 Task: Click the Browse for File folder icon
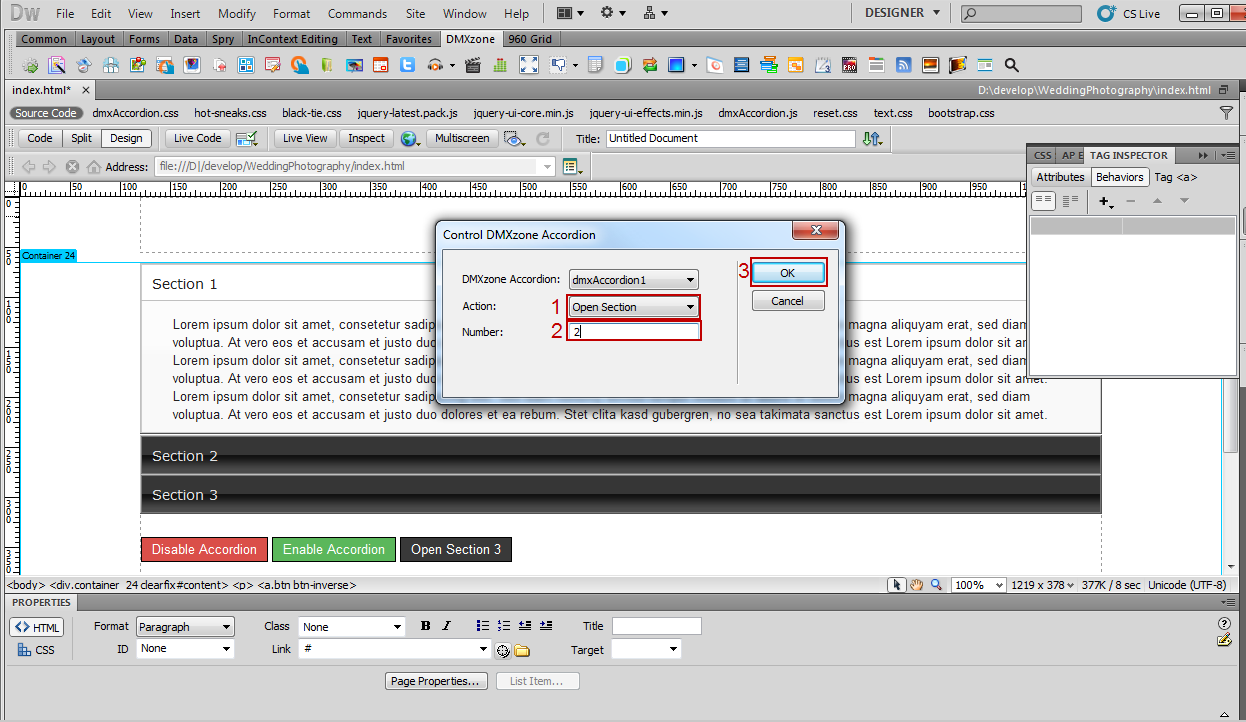pos(522,650)
